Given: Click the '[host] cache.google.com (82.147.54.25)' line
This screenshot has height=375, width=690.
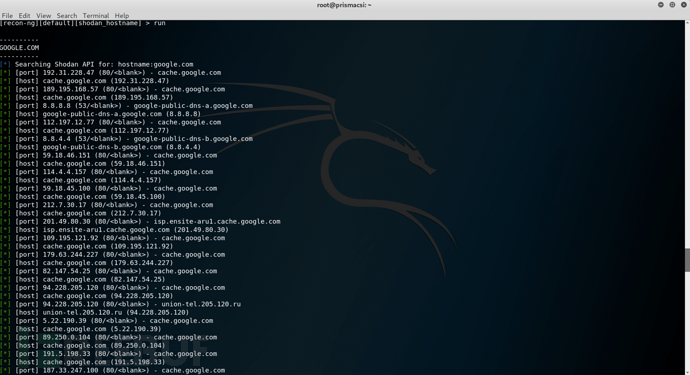Looking at the screenshot, I should tap(83, 279).
